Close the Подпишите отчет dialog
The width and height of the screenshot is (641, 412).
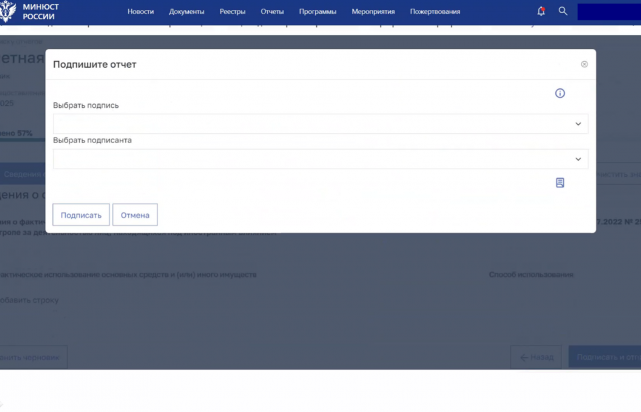point(584,64)
